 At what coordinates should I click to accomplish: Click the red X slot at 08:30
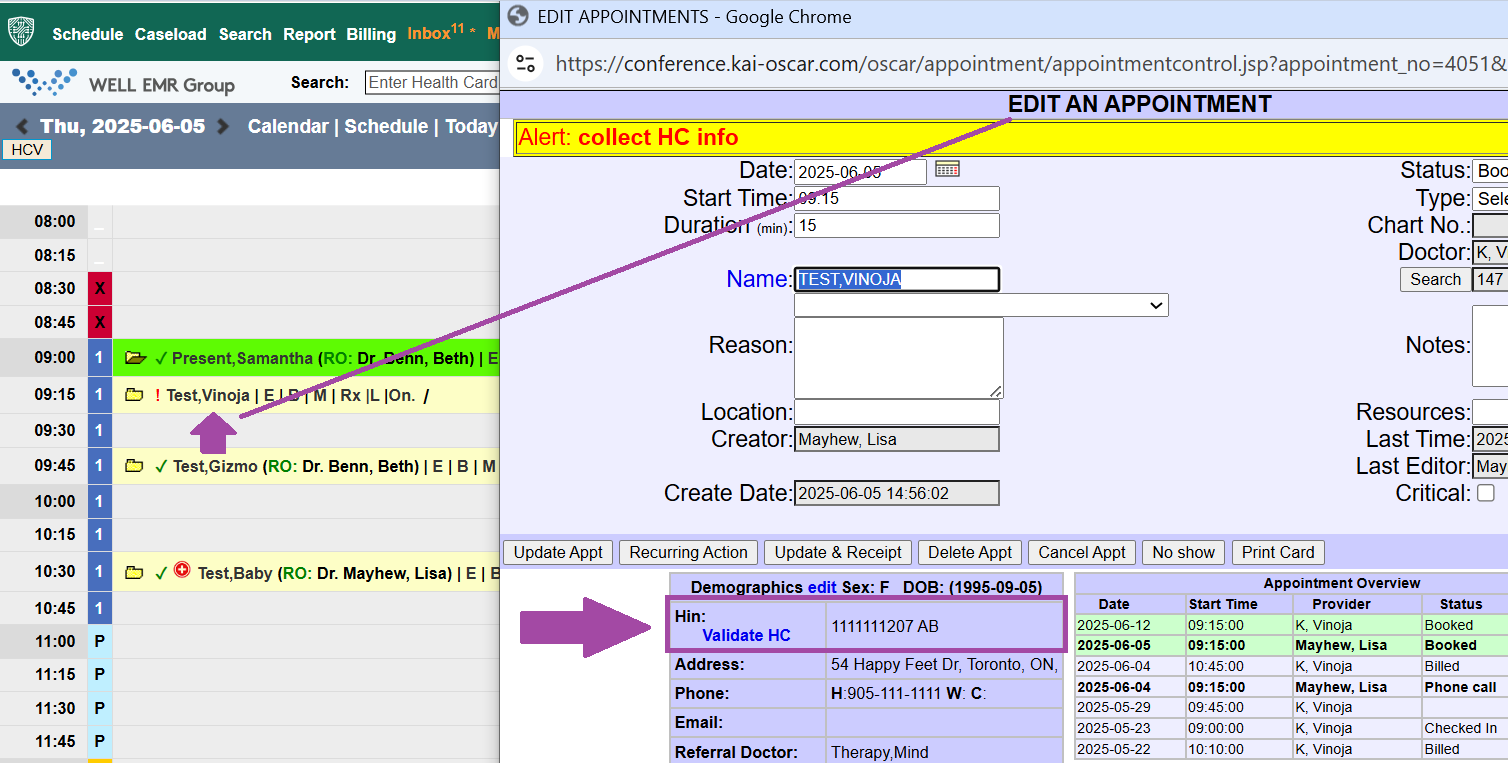click(x=100, y=288)
